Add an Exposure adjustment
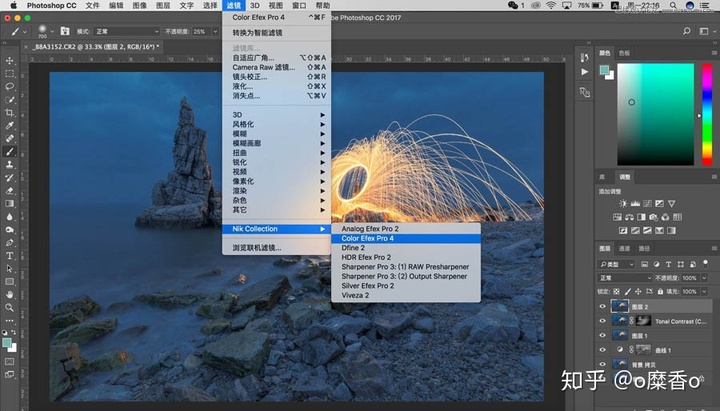 point(659,203)
